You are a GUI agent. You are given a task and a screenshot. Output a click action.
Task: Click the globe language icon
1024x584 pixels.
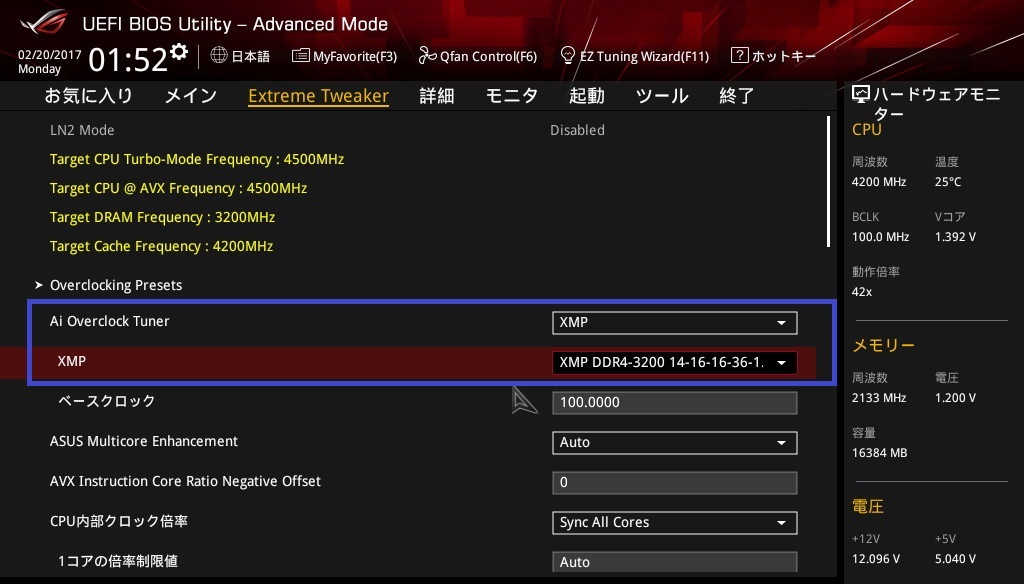[219, 55]
